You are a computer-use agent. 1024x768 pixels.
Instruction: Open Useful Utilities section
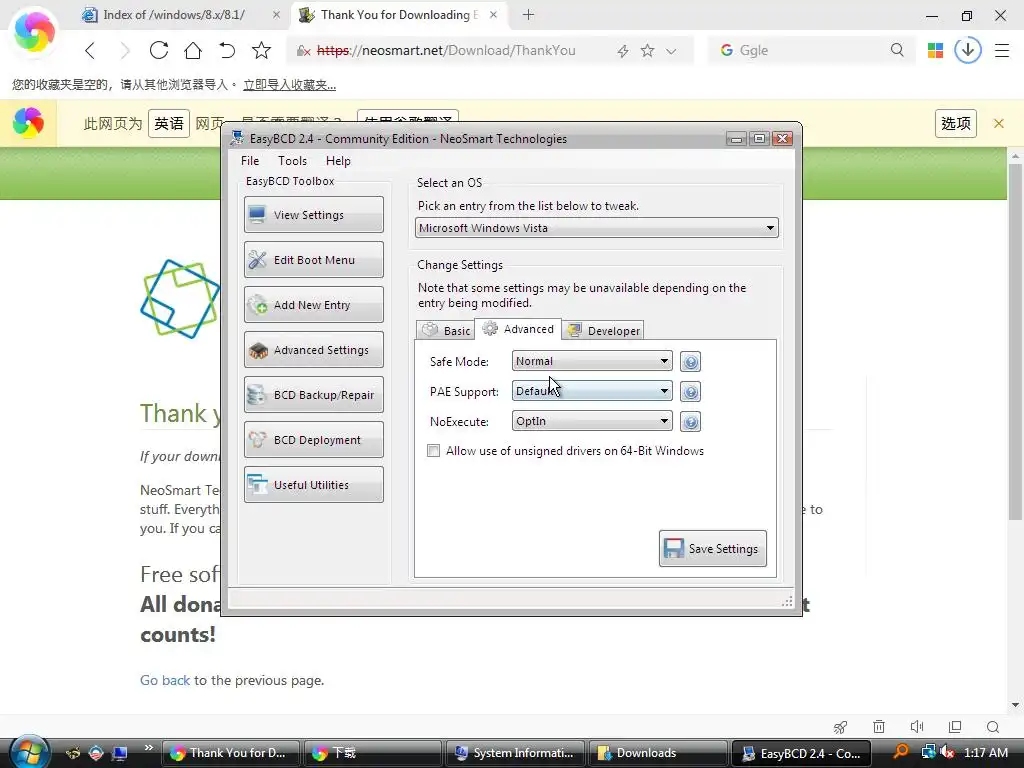click(313, 485)
